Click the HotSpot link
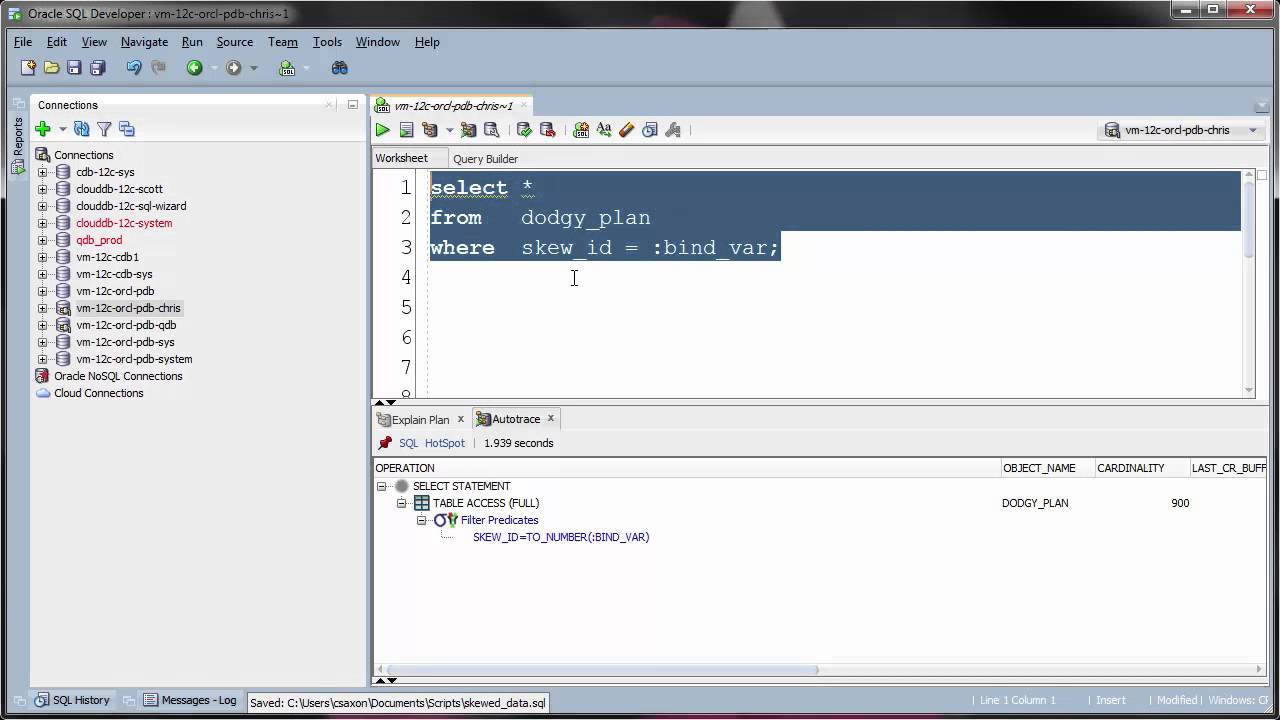This screenshot has width=1280, height=720. [x=446, y=443]
